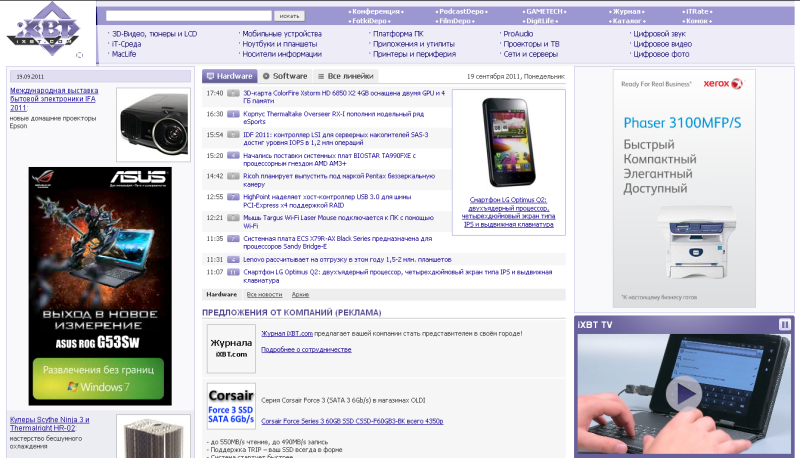Click the comment badge of the 15:54 news item
Screen dimensions: 800x458
(233, 135)
